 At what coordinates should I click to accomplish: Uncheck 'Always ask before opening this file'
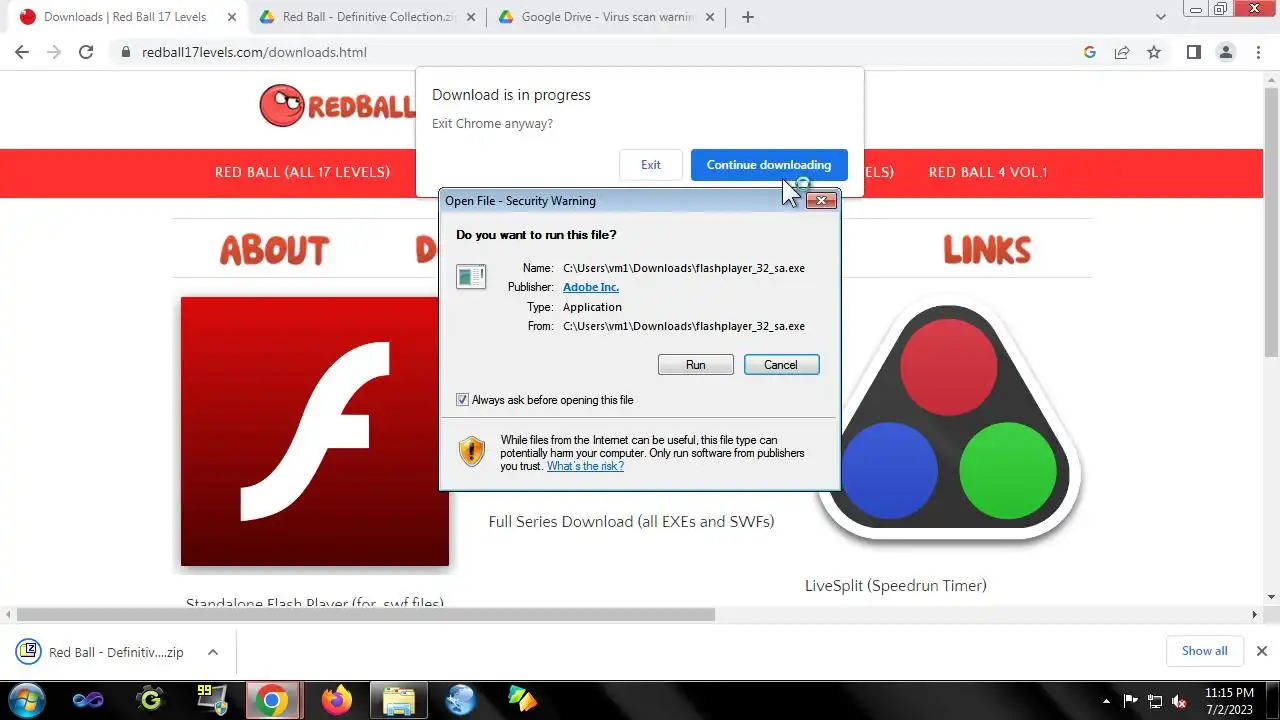[462, 400]
